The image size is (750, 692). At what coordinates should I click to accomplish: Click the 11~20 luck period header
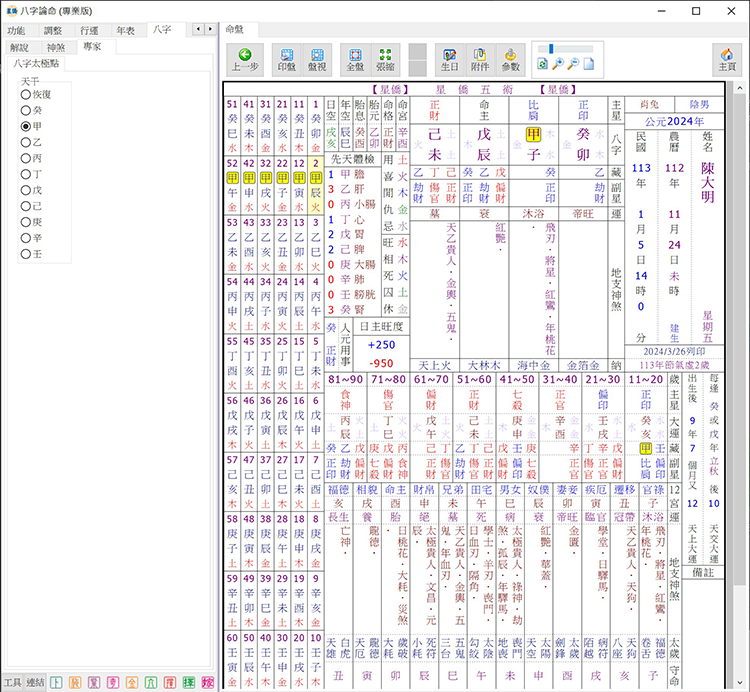click(646, 379)
